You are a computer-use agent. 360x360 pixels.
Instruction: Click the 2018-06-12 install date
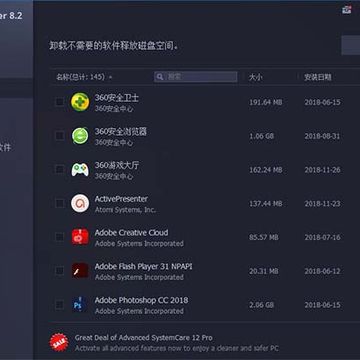(x=322, y=271)
